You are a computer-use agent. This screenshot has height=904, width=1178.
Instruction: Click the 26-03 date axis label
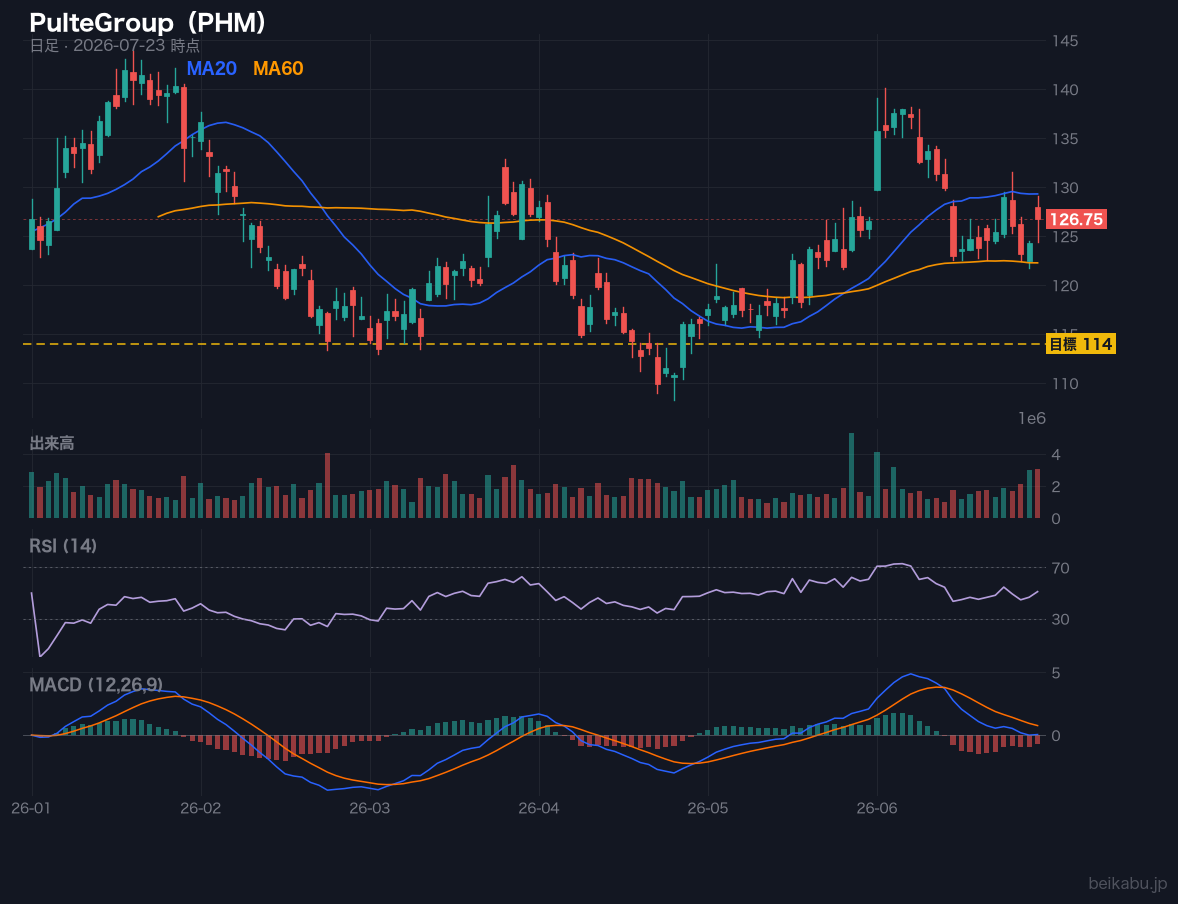point(370,808)
